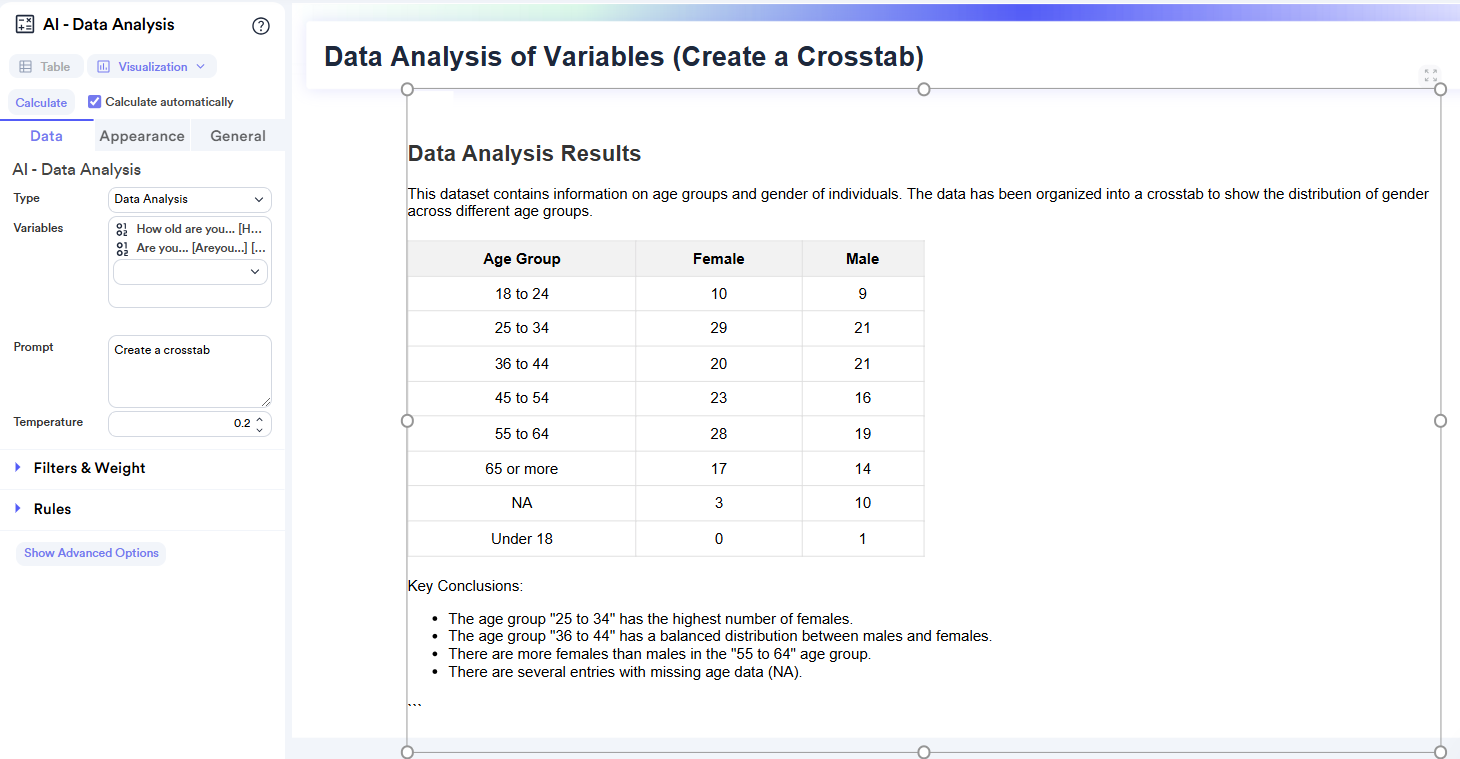Click the 'Female' column header
The image size is (1460, 759).
click(x=719, y=259)
